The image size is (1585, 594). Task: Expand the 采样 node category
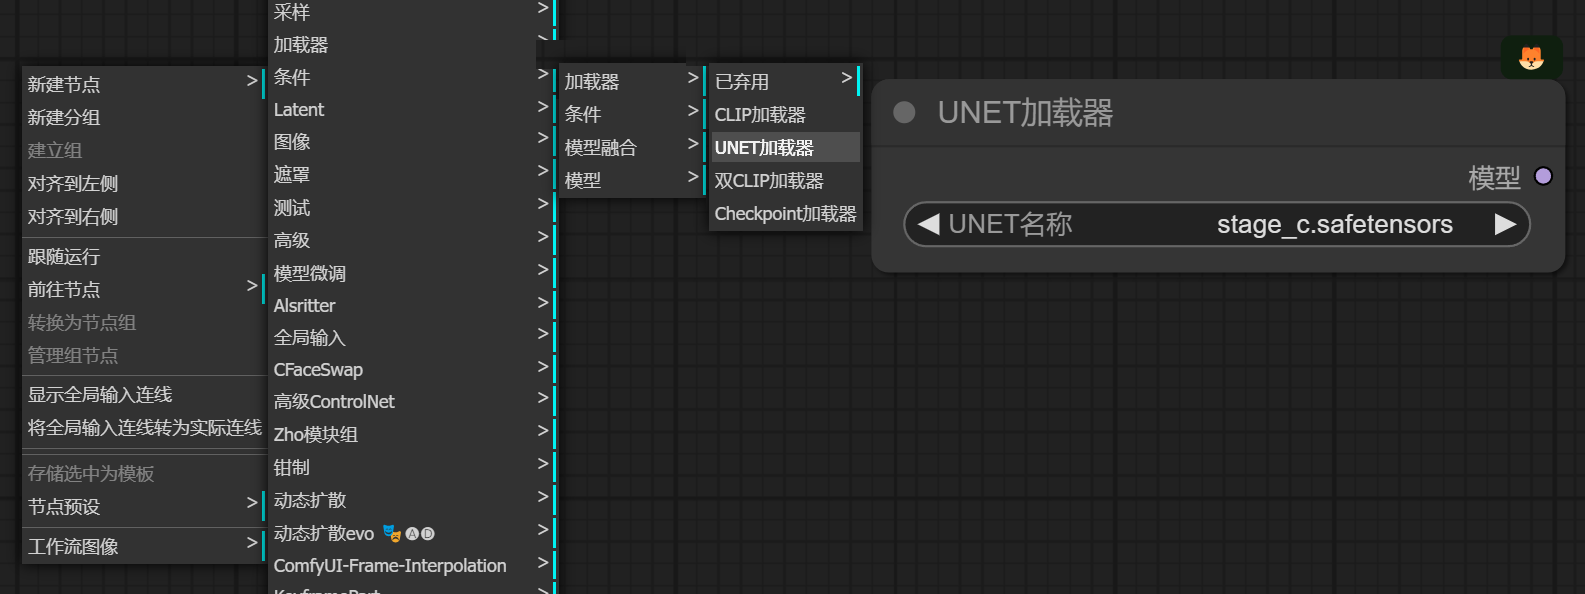(x=411, y=12)
